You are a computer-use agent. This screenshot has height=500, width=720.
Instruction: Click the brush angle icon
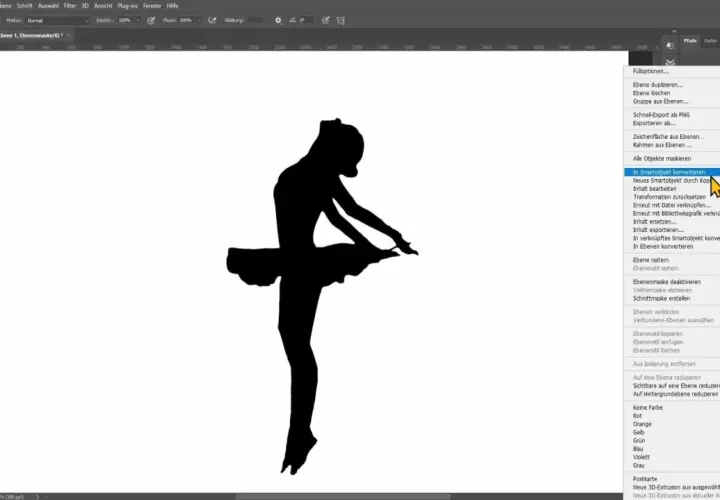coord(292,21)
